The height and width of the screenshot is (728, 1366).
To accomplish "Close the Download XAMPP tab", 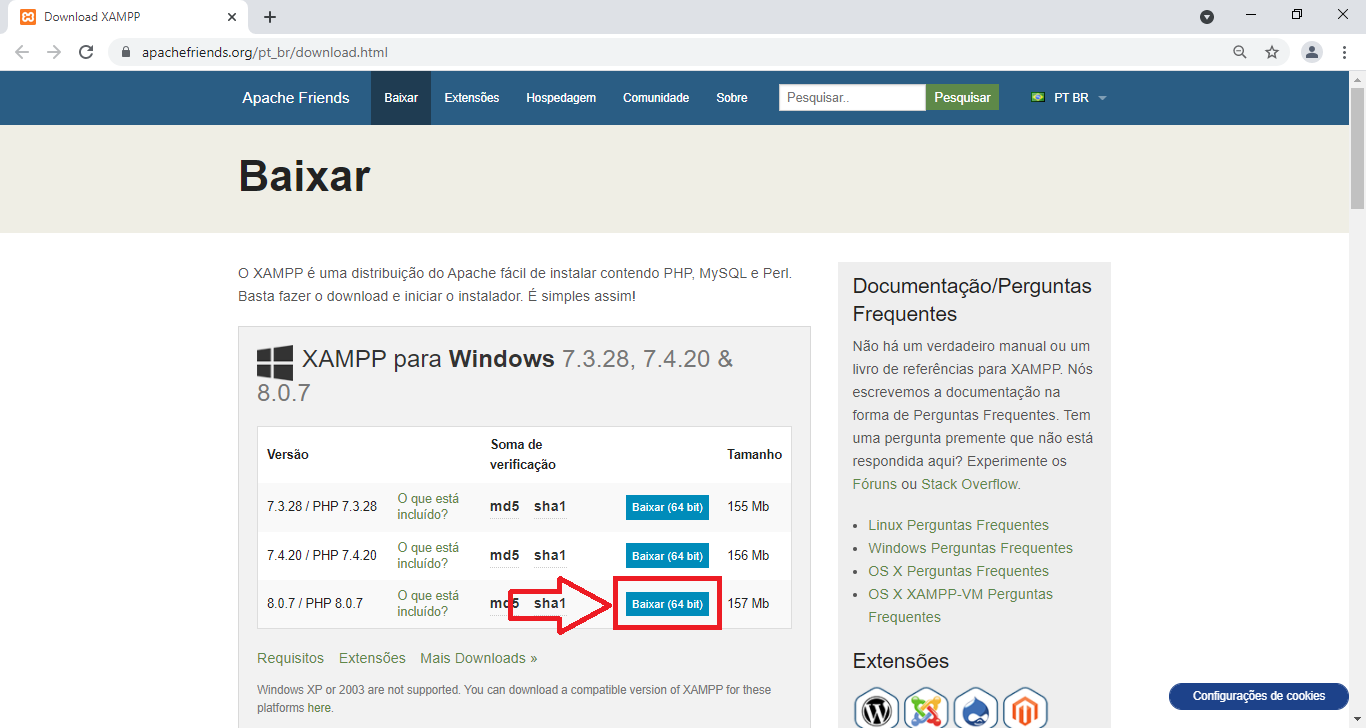I will 232,17.
